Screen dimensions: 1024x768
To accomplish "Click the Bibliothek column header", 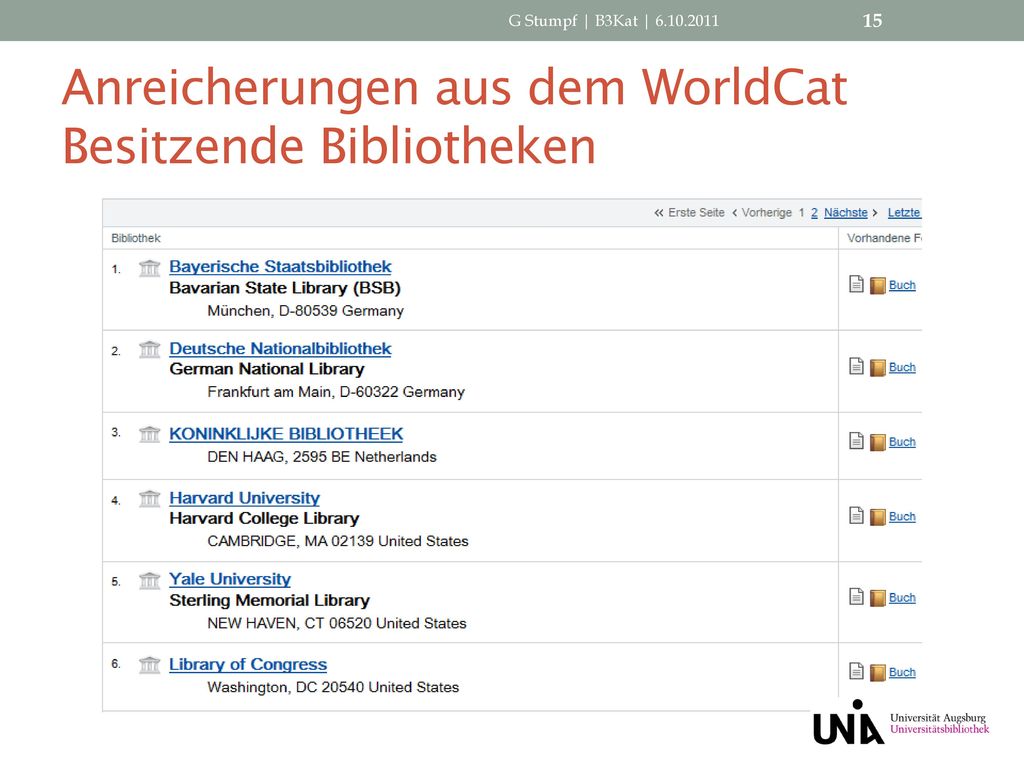I will click(x=136, y=238).
